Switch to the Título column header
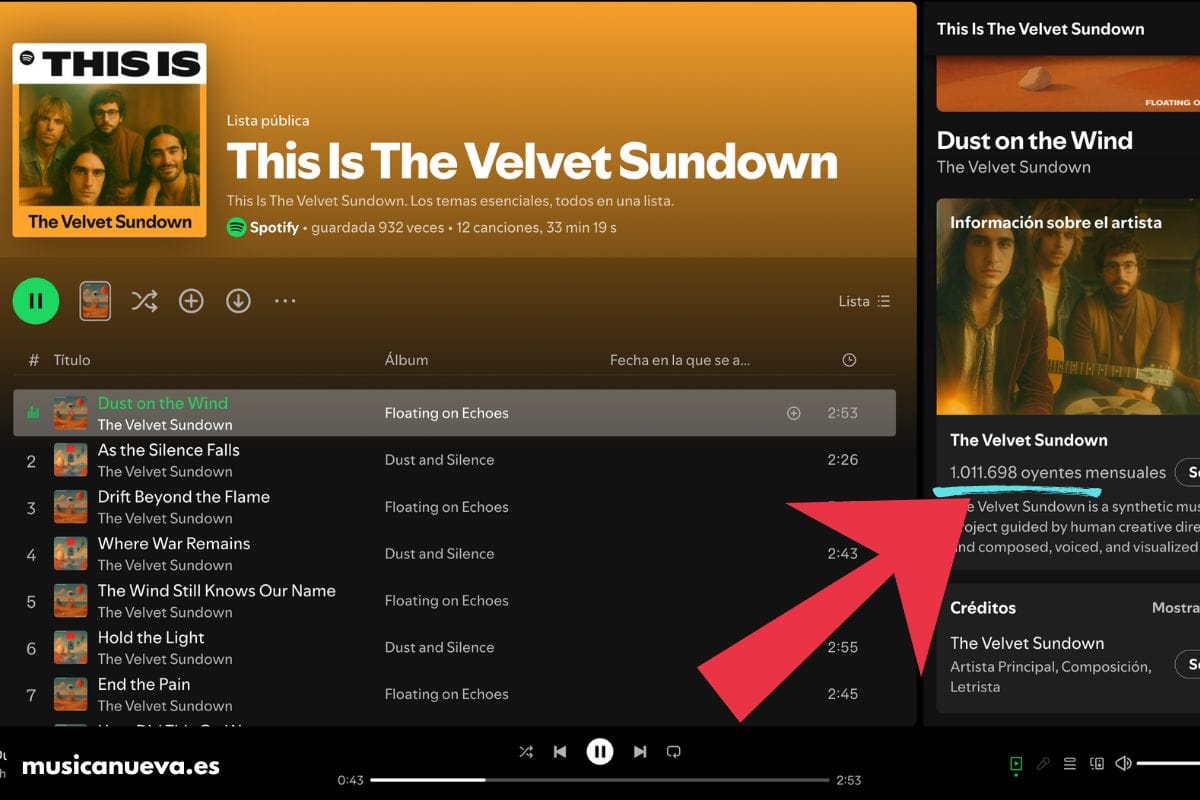 (x=72, y=360)
